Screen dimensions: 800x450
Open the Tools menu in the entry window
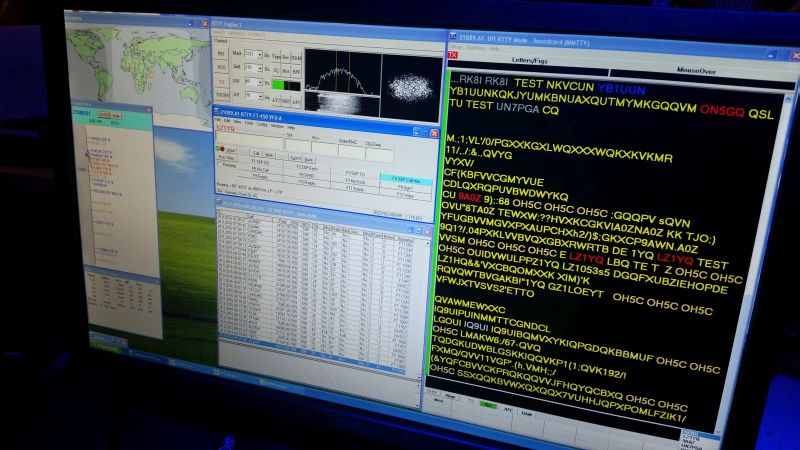click(x=250, y=123)
